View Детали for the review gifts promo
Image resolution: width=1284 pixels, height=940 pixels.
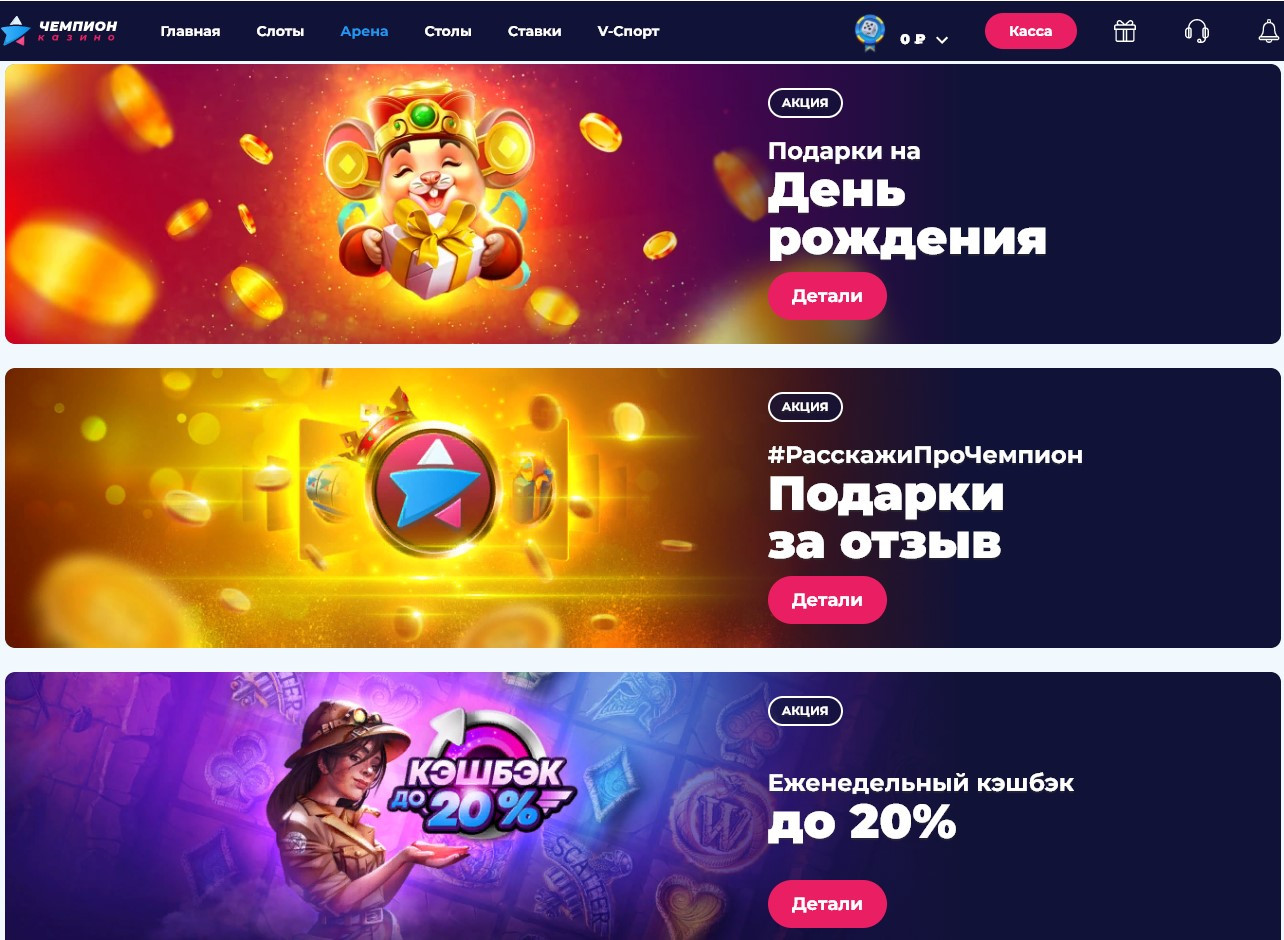click(x=827, y=600)
